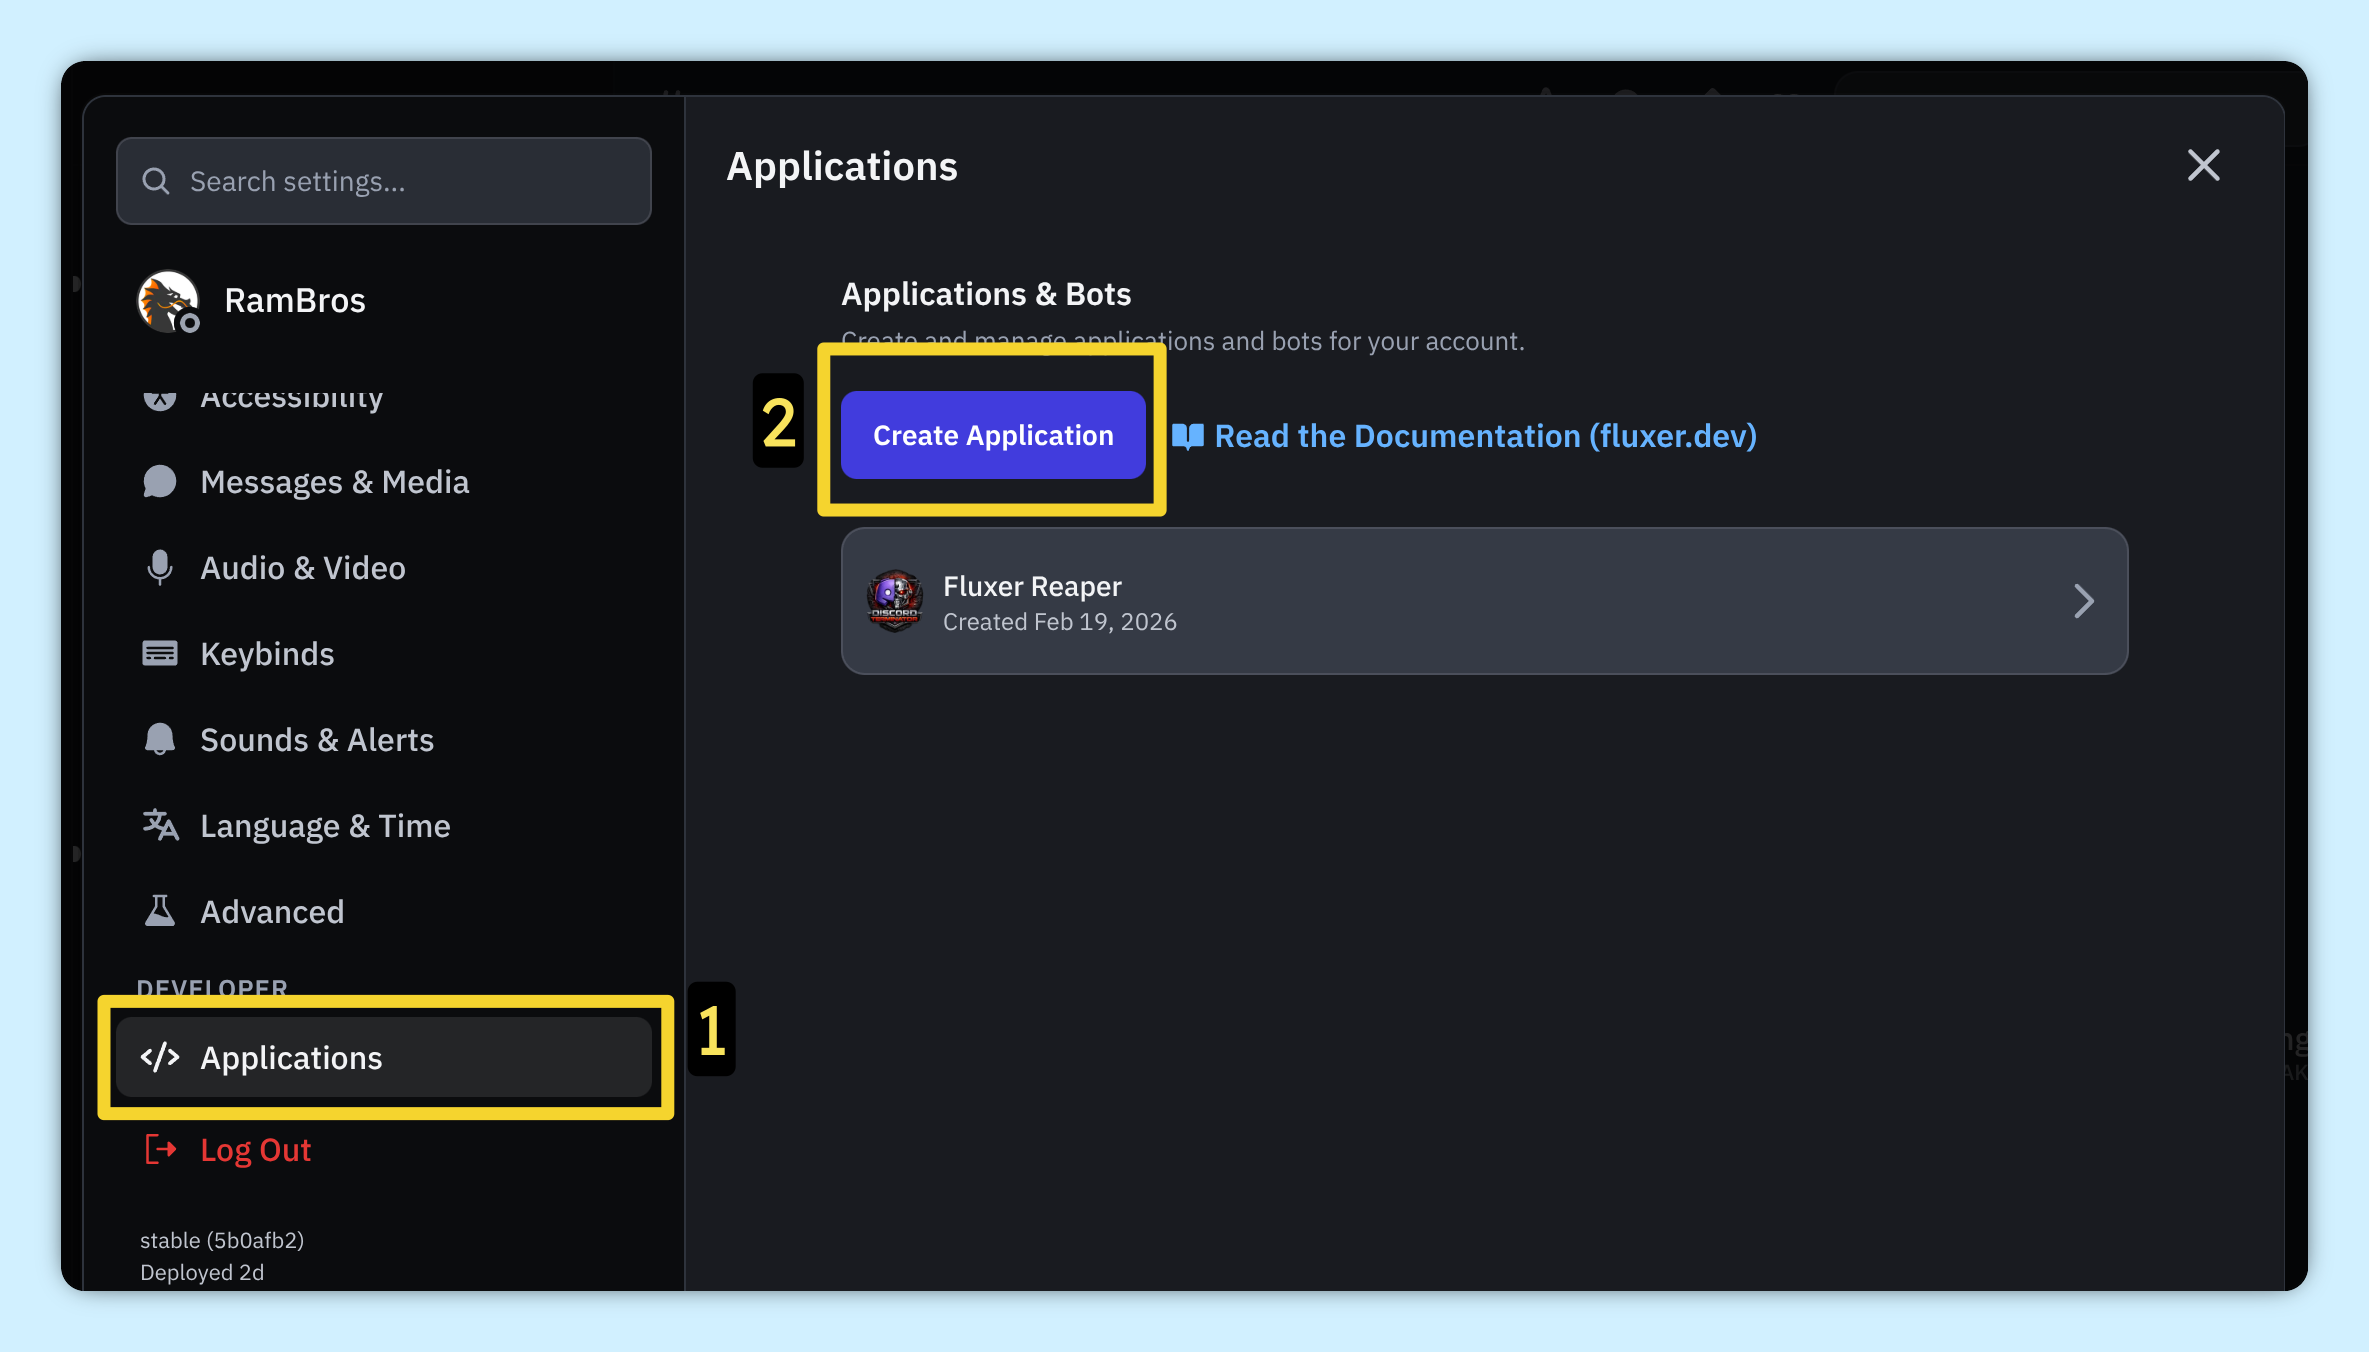Screen dimensions: 2369x1352
Task: Click the Language & Time translate icon
Action: coord(160,826)
